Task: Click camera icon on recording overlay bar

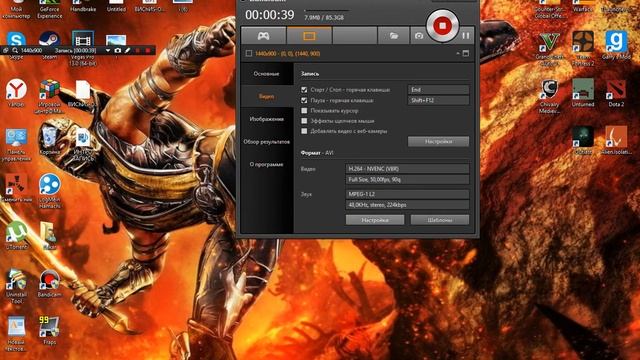Action: coord(118,51)
